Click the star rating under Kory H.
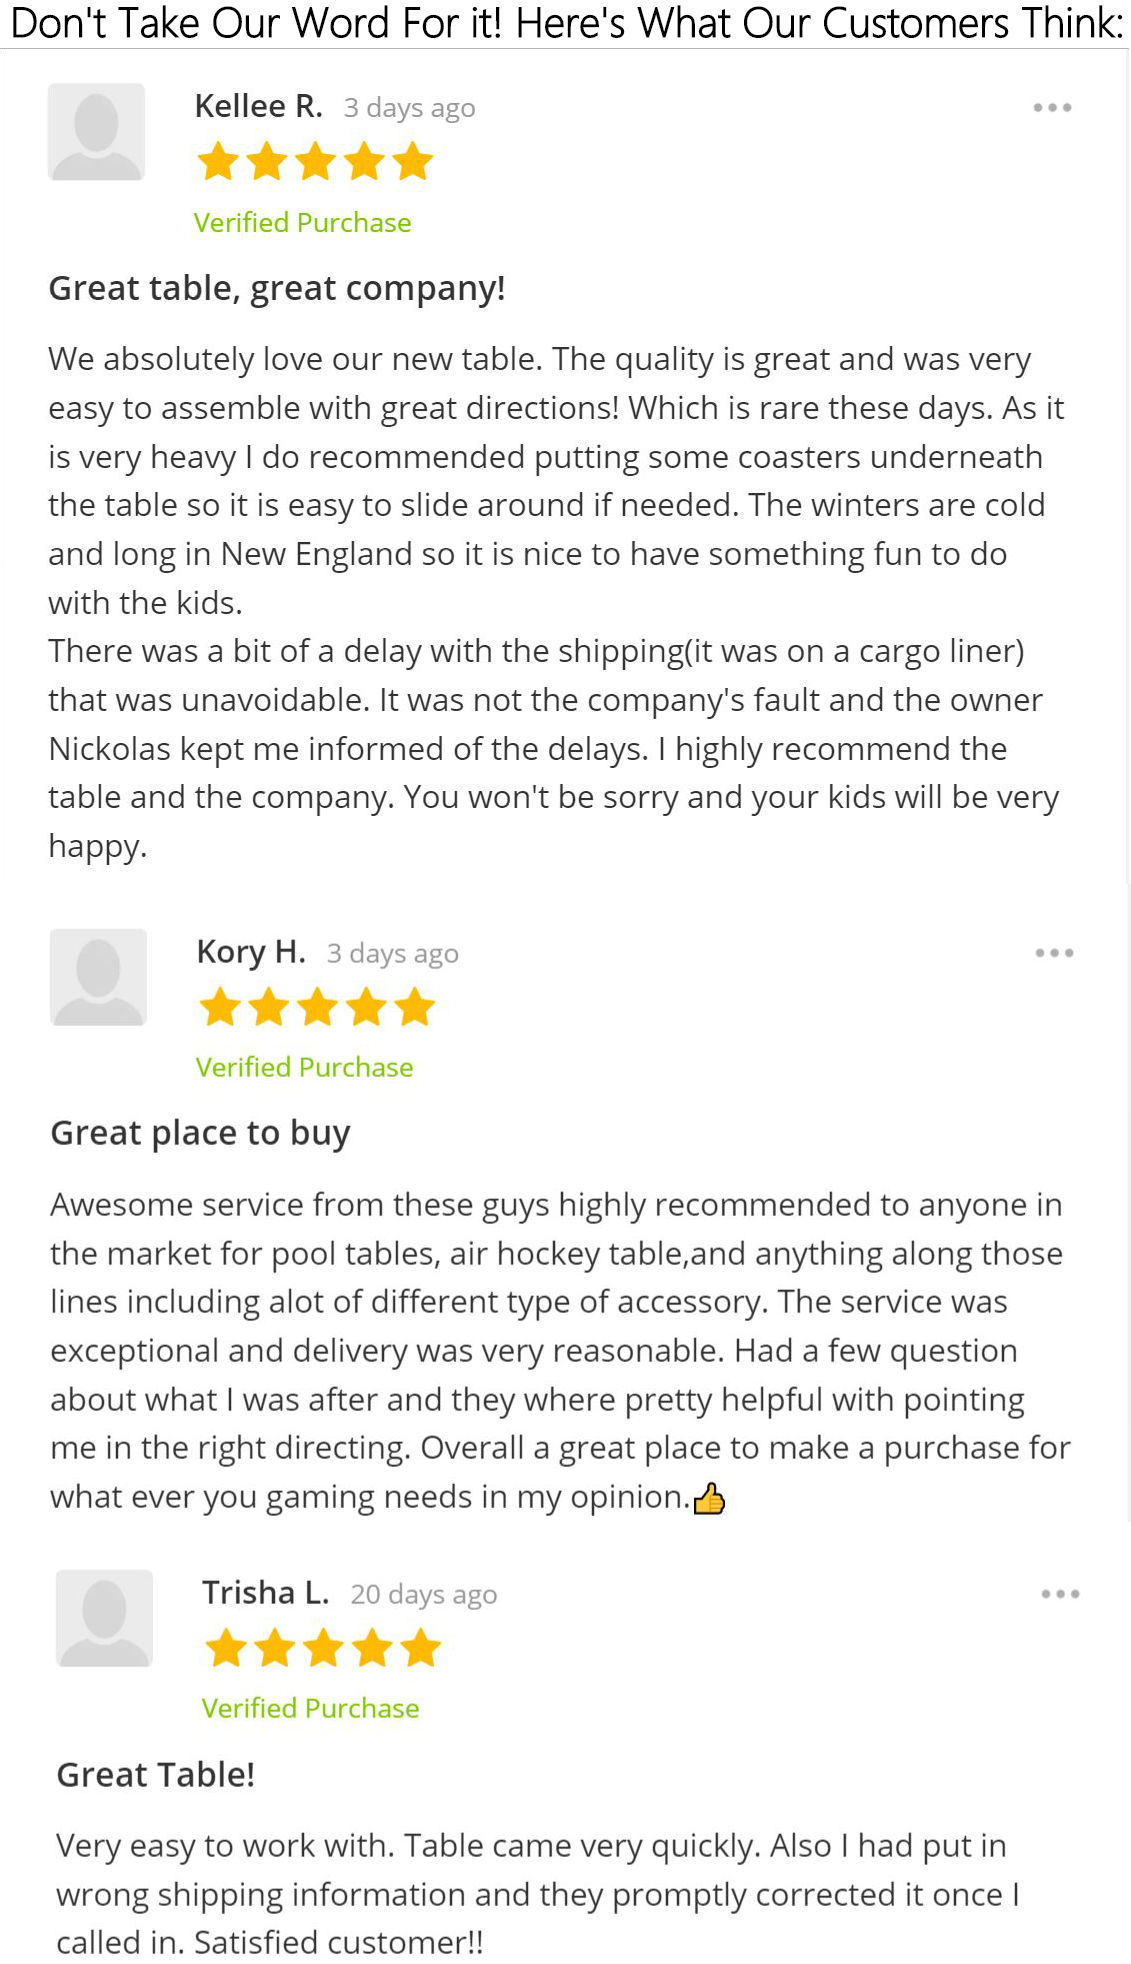This screenshot has width=1131, height=1964. coord(317,1007)
